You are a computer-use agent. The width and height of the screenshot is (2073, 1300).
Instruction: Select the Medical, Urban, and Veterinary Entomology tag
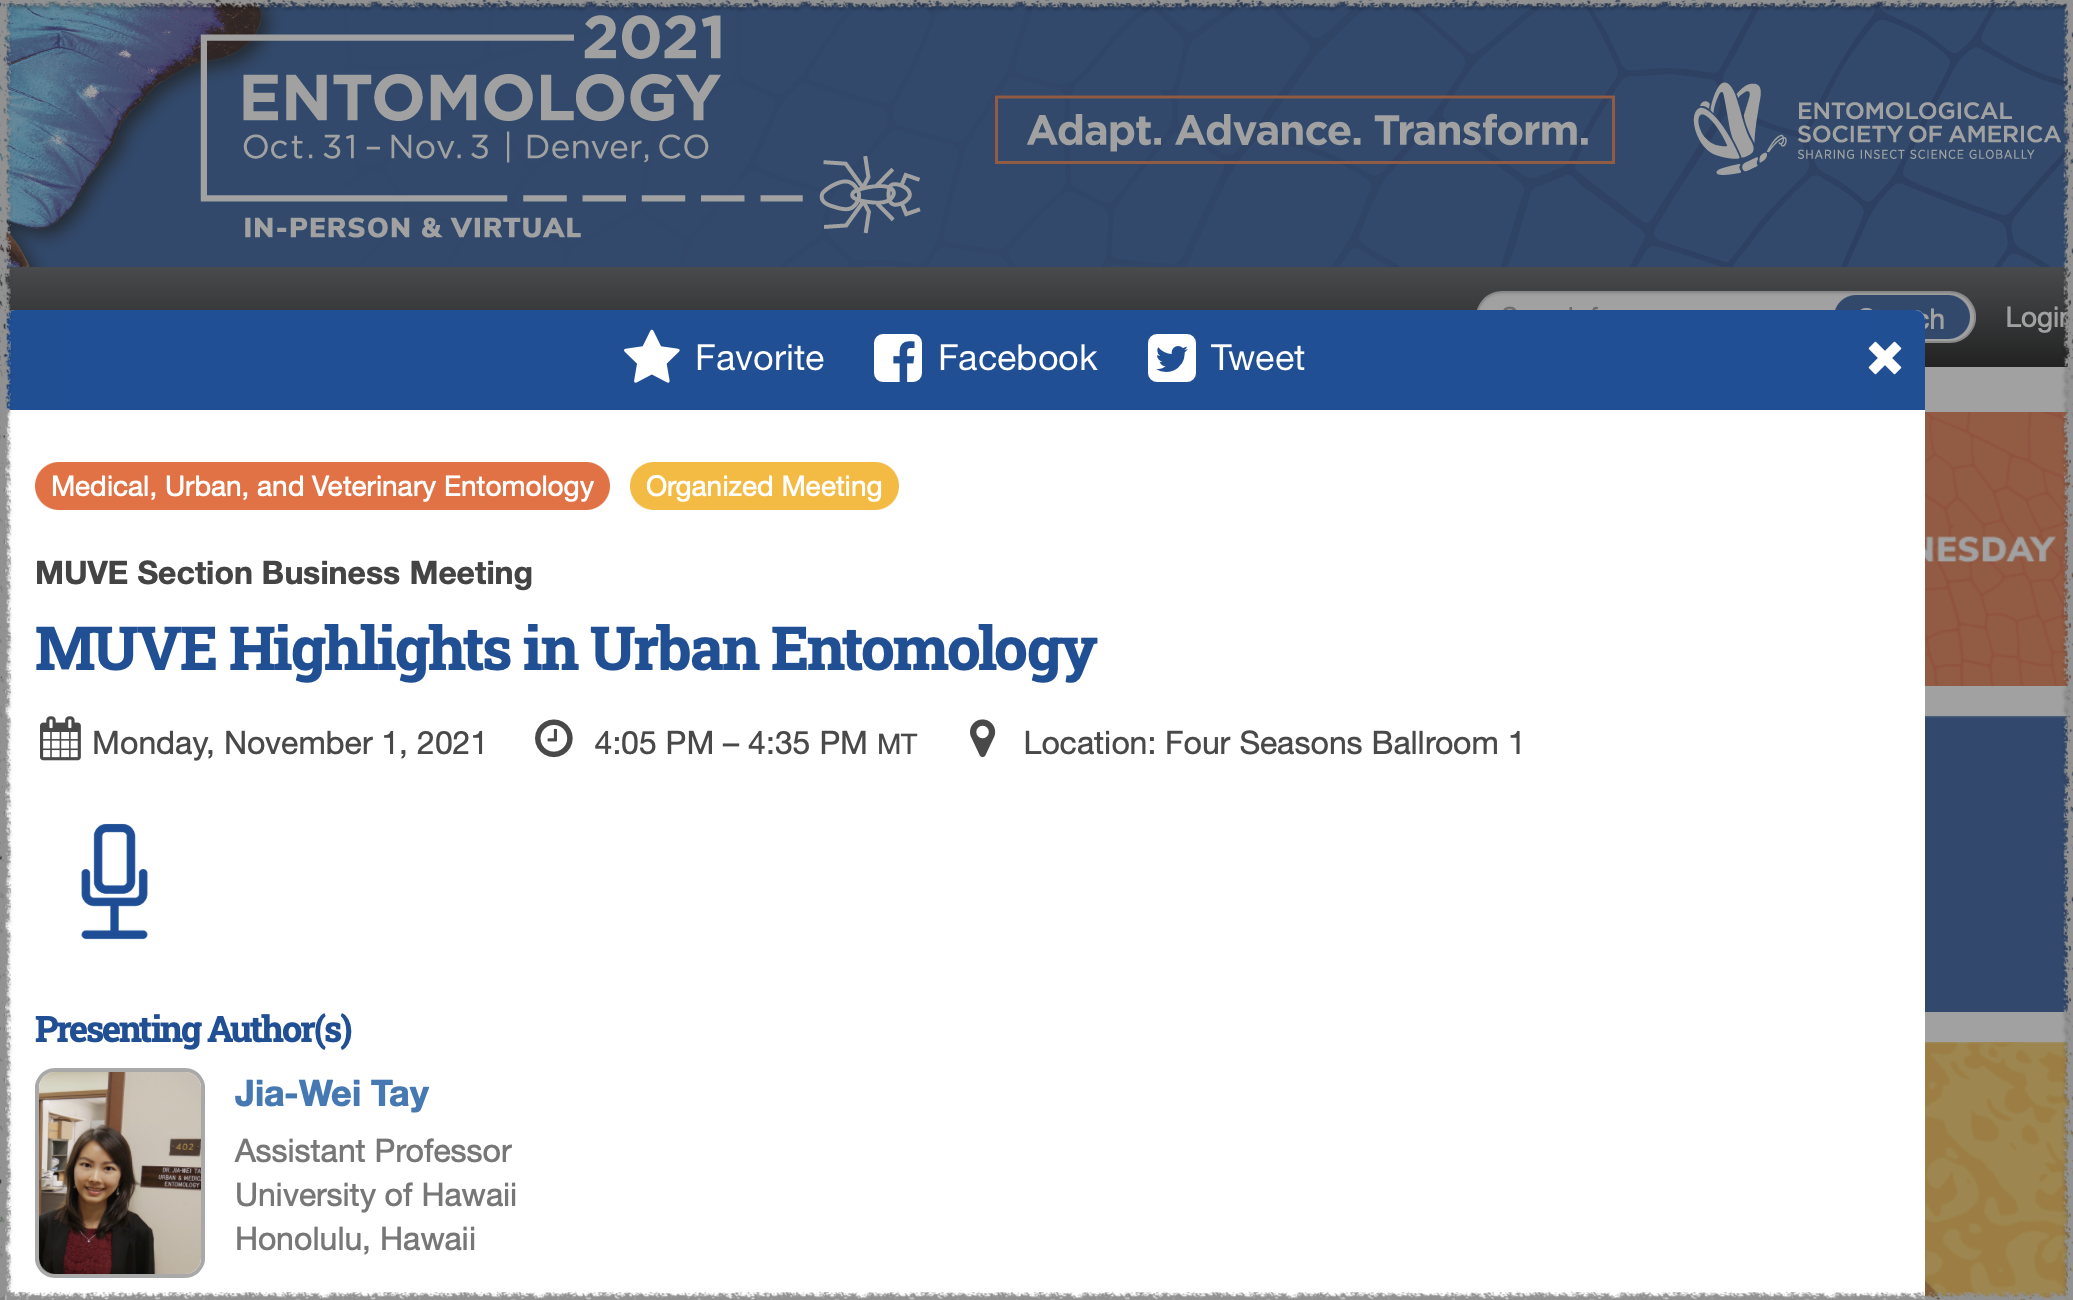(322, 486)
